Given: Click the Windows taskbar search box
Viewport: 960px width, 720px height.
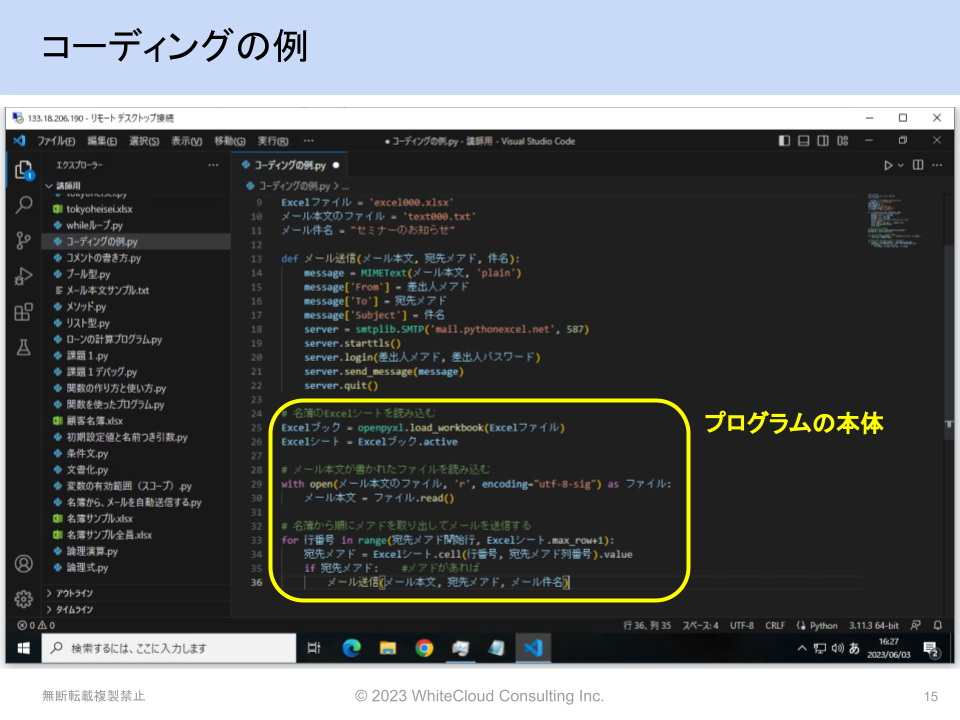Looking at the screenshot, I should pos(170,648).
